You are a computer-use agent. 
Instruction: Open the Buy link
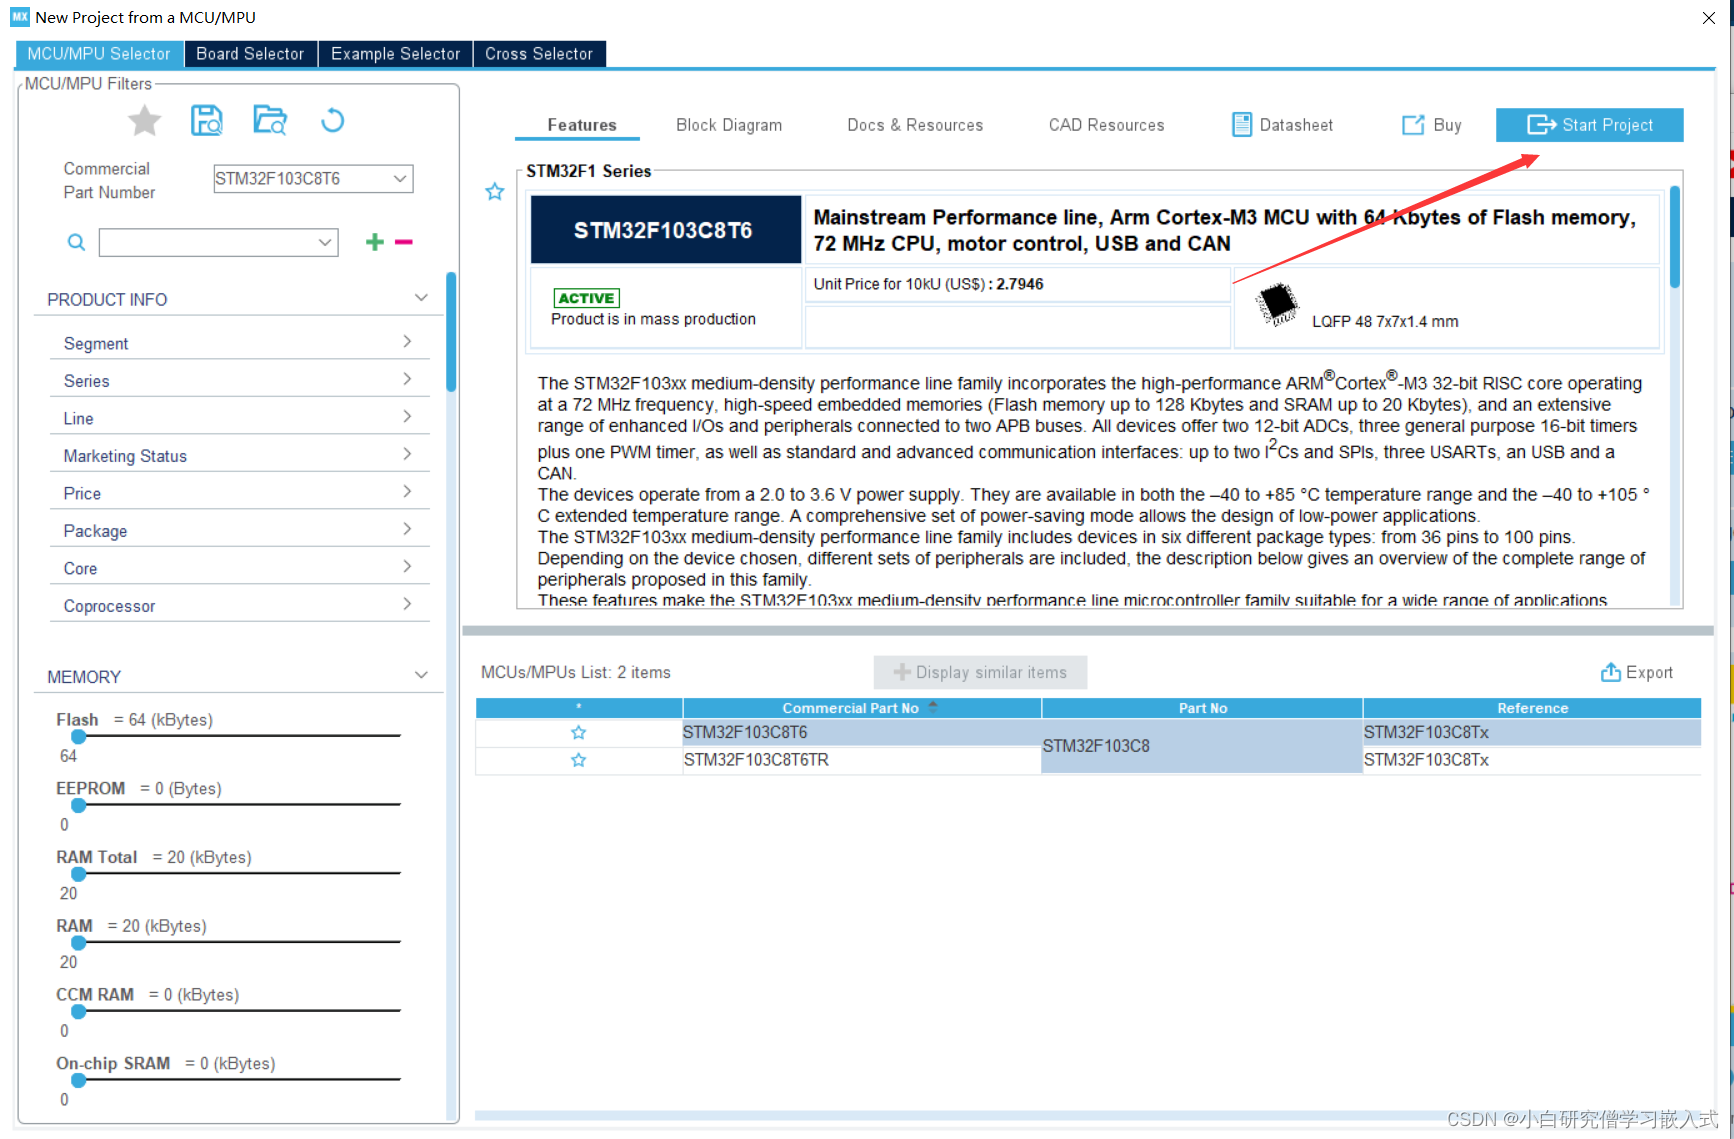(1432, 125)
